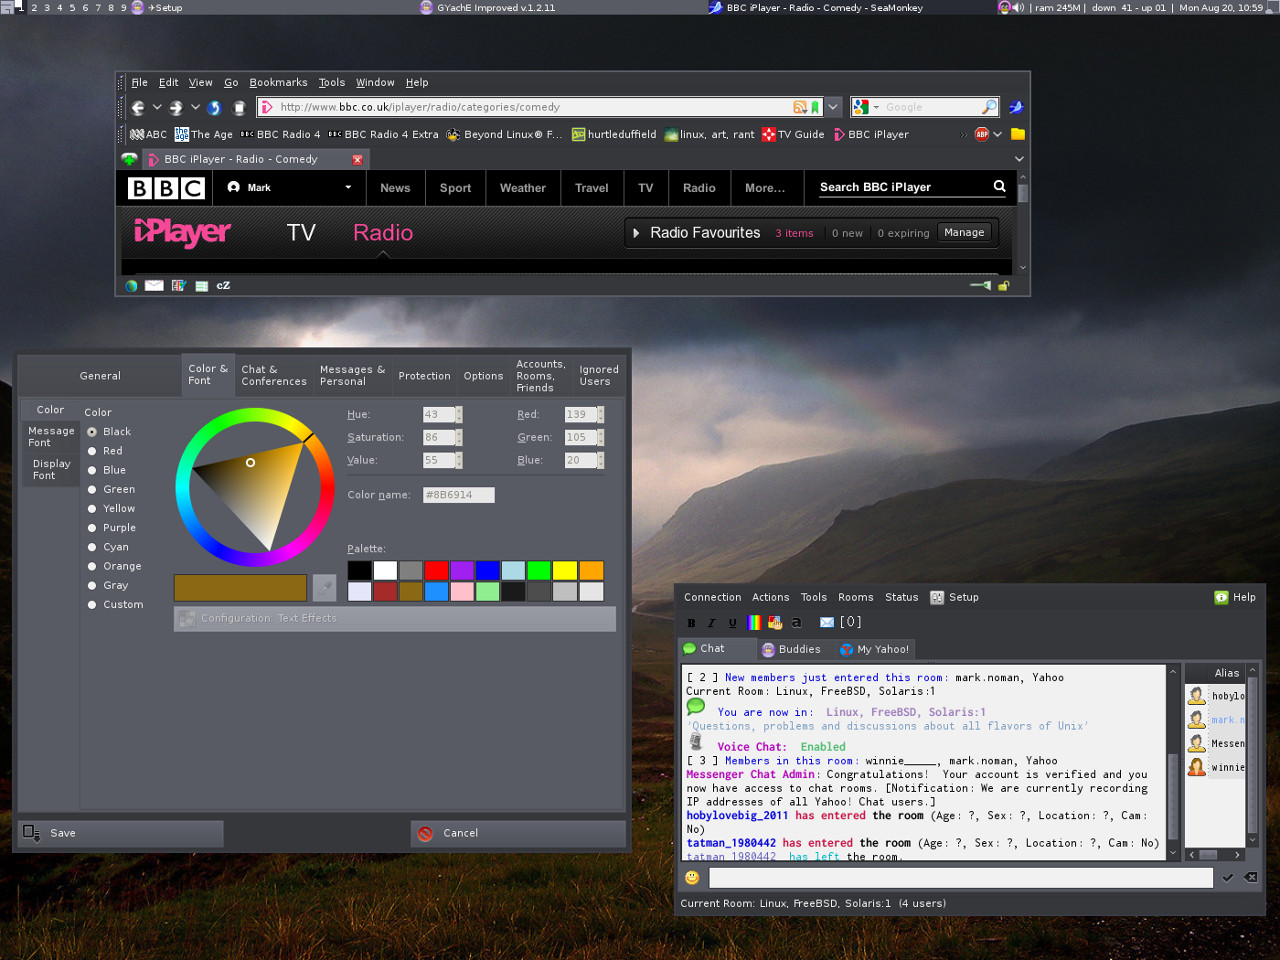Stop loading the browser page
The width and height of the screenshot is (1280, 960).
tap(239, 107)
